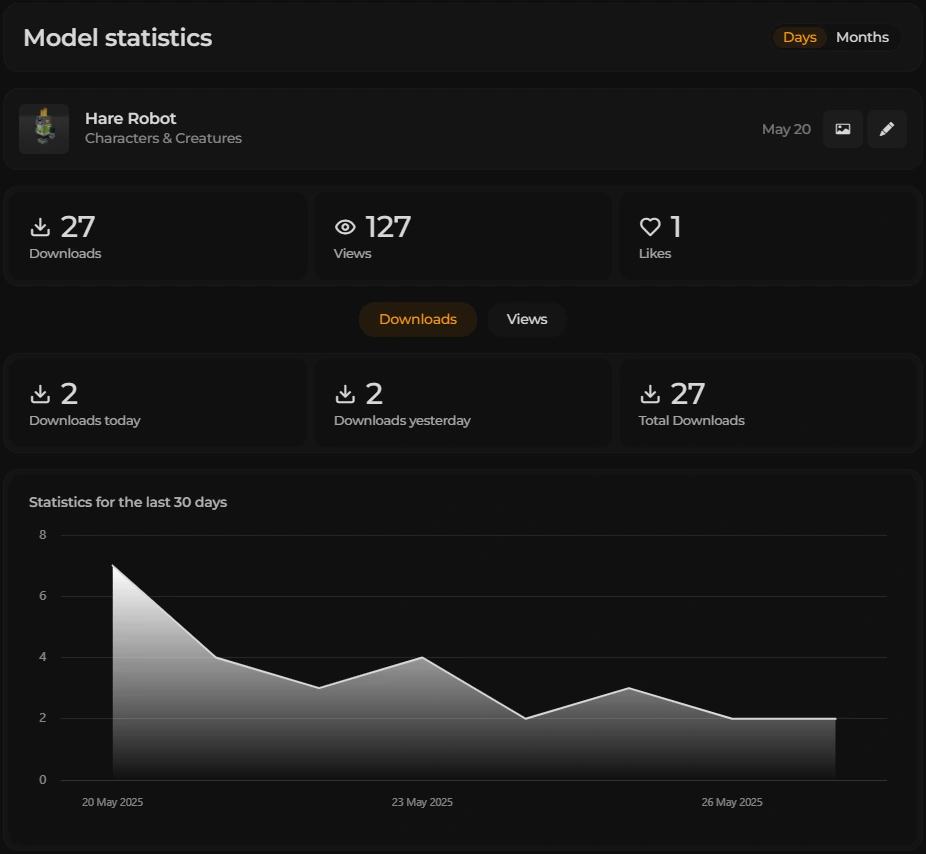Switch statistics to Months
926x854 pixels.
(862, 37)
